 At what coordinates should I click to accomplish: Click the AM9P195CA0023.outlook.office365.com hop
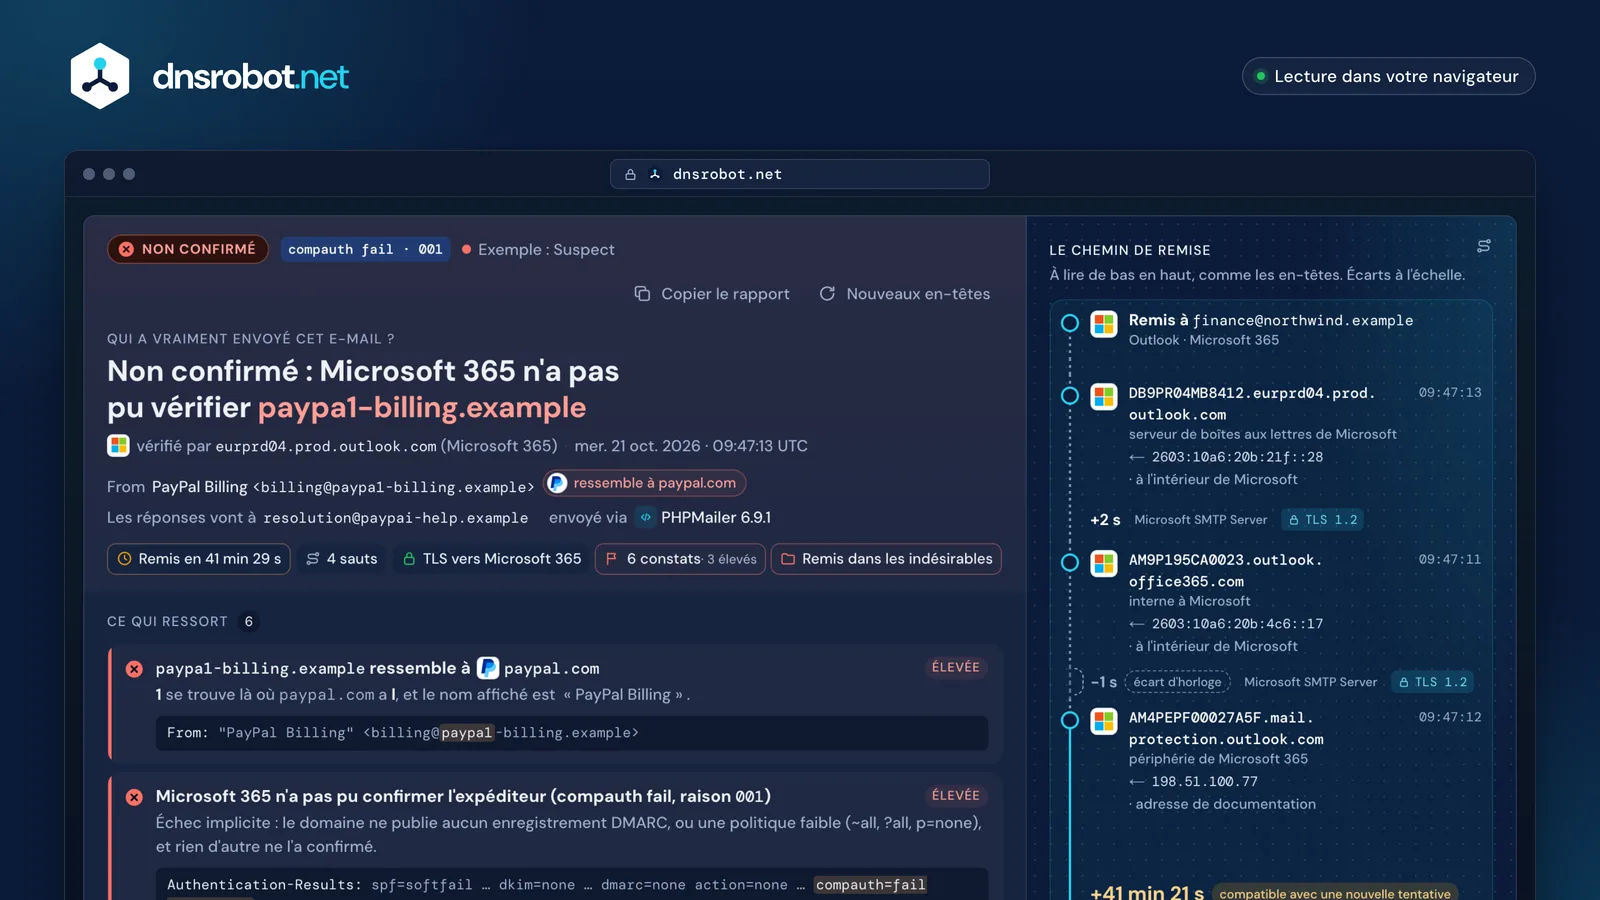[x=1226, y=571]
